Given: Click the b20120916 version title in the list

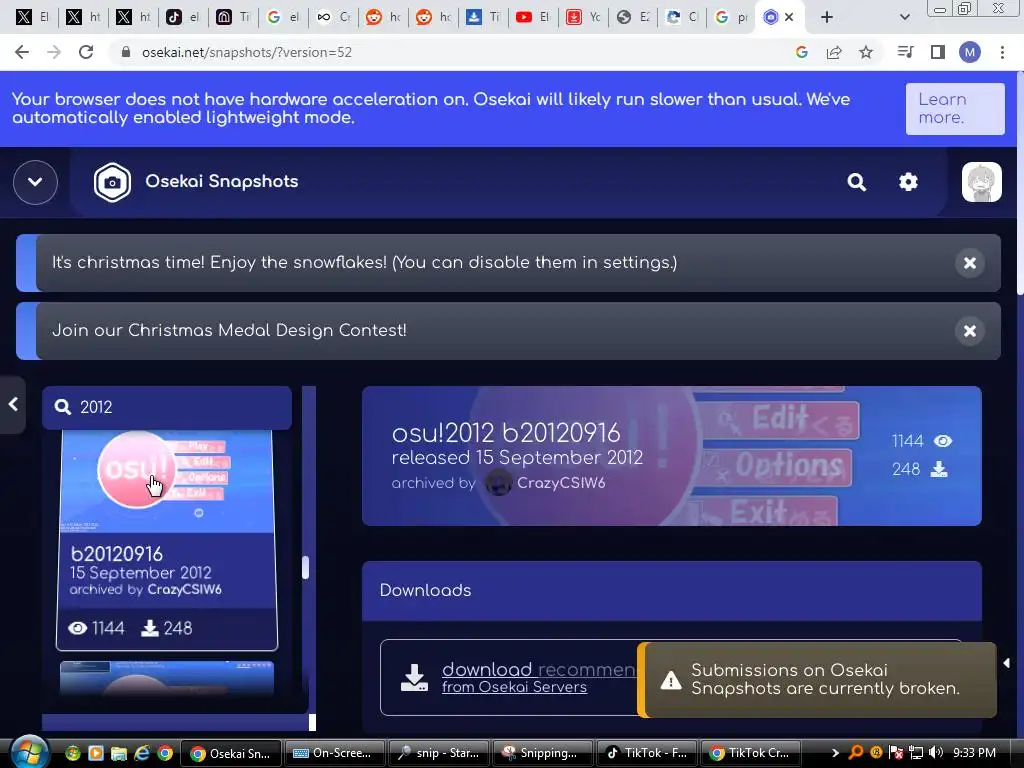Looking at the screenshot, I should point(117,554).
